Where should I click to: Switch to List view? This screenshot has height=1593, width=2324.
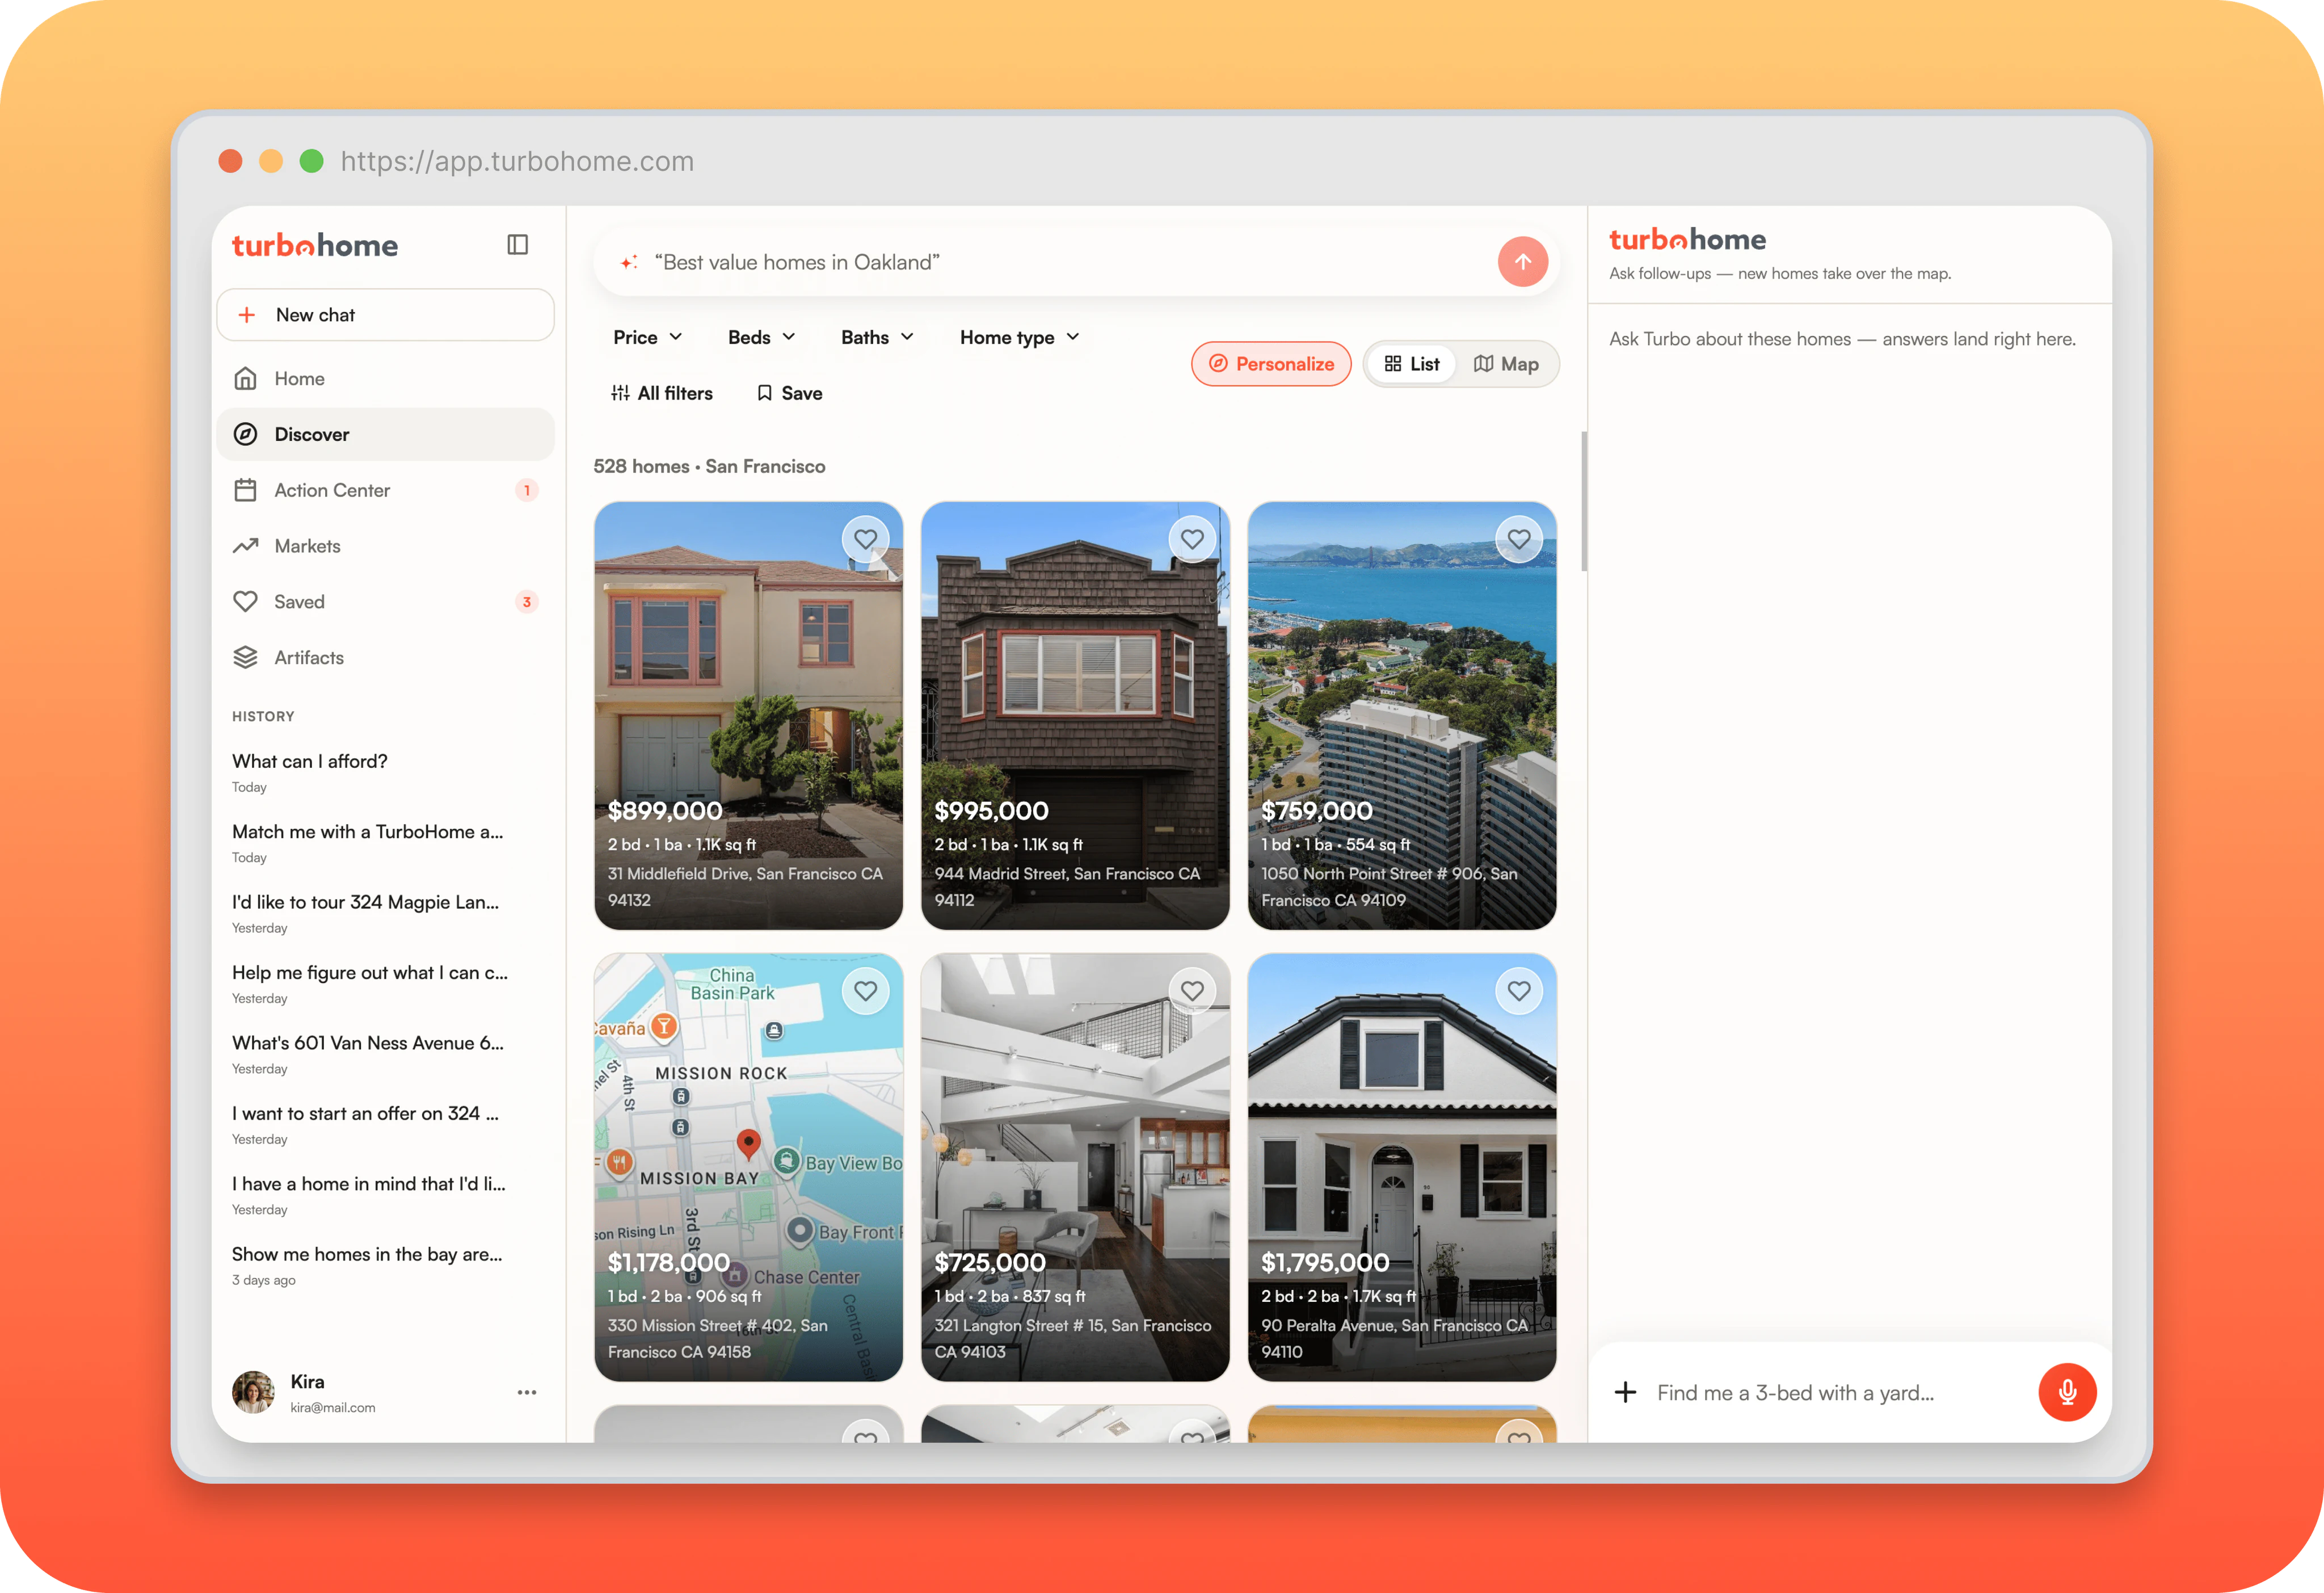(1412, 364)
